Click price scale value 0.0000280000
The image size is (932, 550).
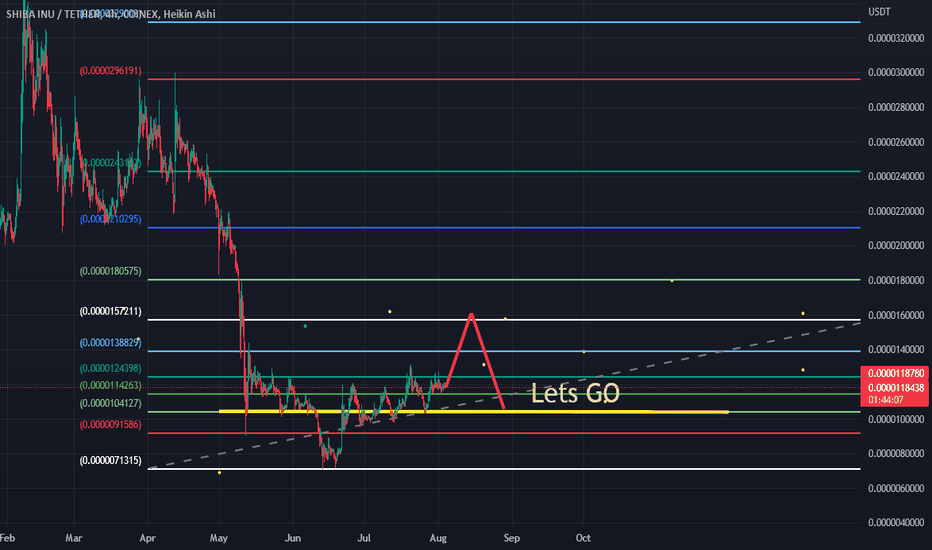tap(896, 108)
